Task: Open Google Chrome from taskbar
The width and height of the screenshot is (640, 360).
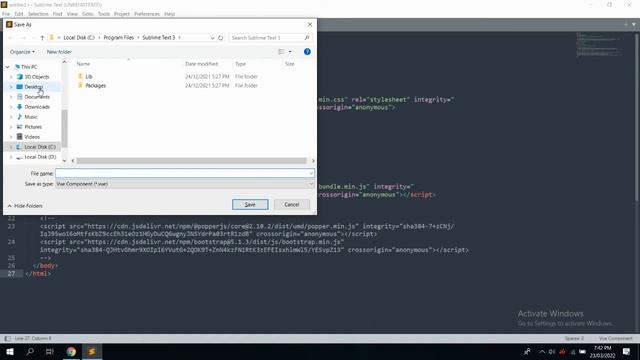Action: (71, 351)
